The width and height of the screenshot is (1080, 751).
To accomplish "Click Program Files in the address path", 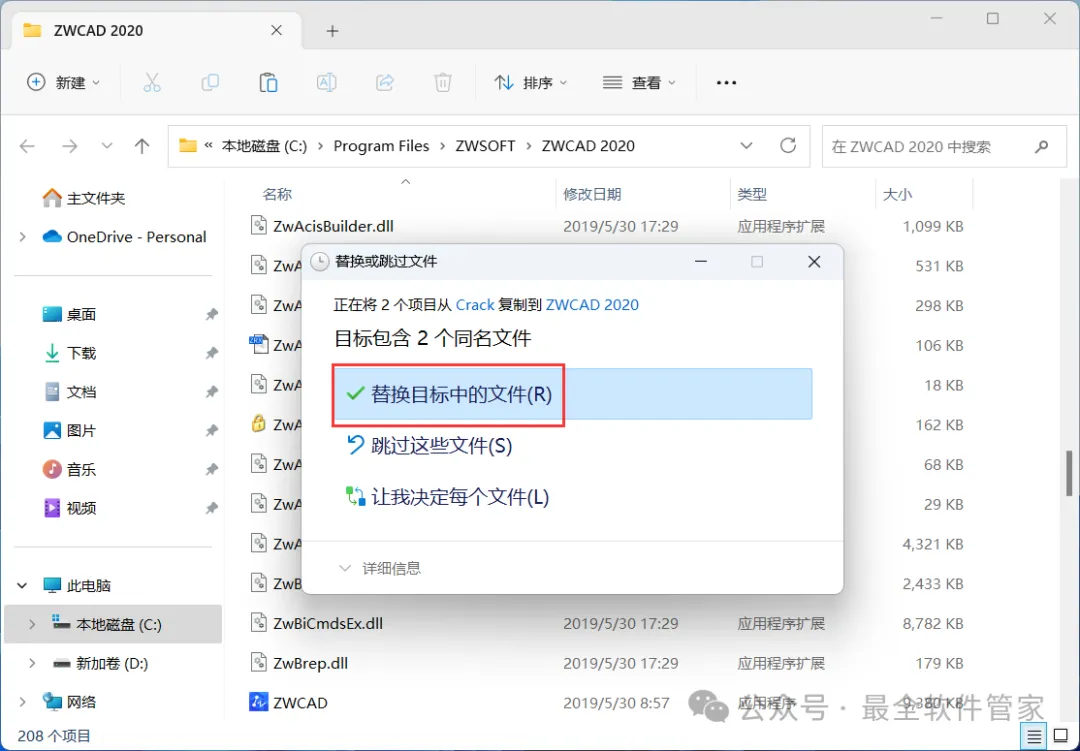I will 381,146.
